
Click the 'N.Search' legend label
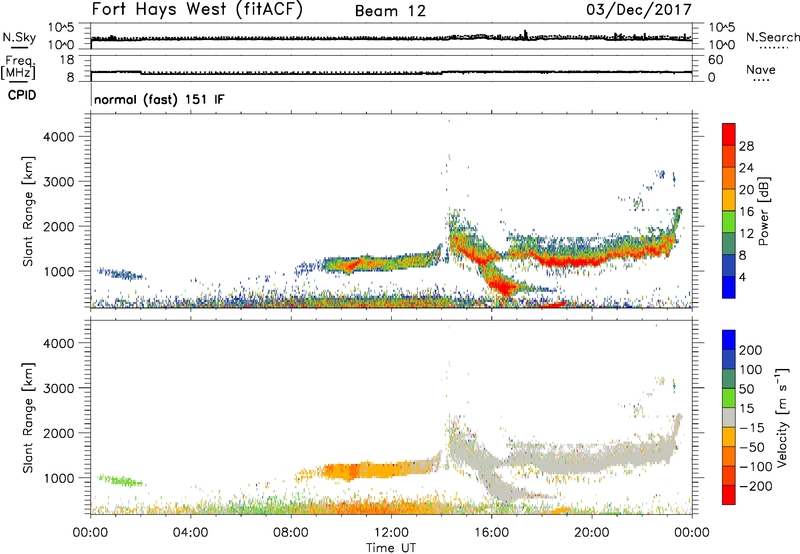pyautogui.click(x=772, y=37)
